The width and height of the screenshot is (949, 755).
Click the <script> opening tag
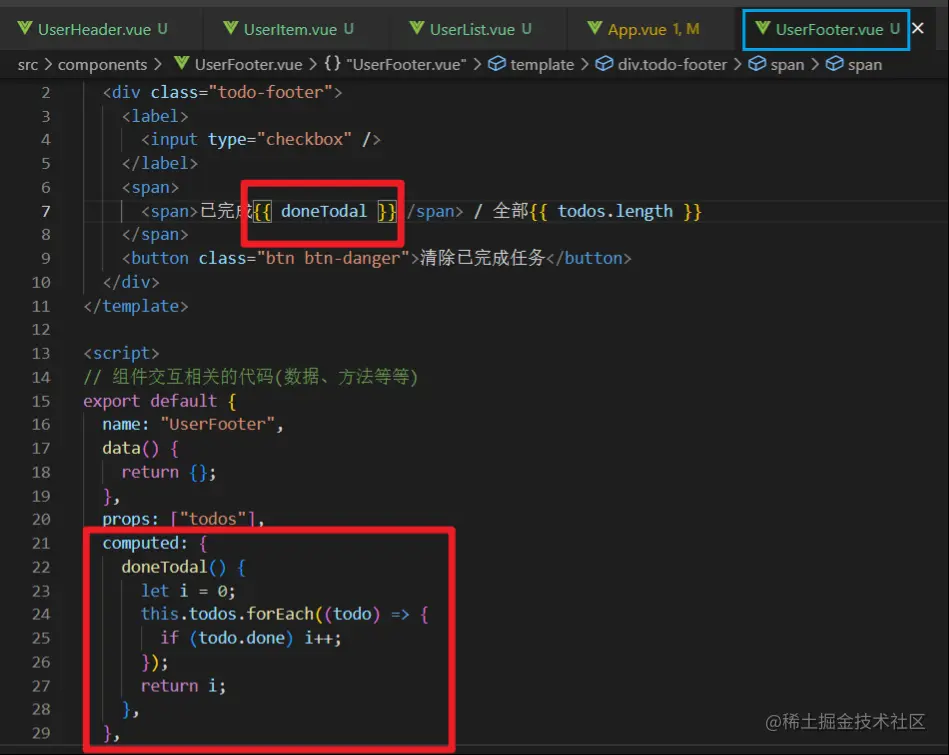point(121,353)
